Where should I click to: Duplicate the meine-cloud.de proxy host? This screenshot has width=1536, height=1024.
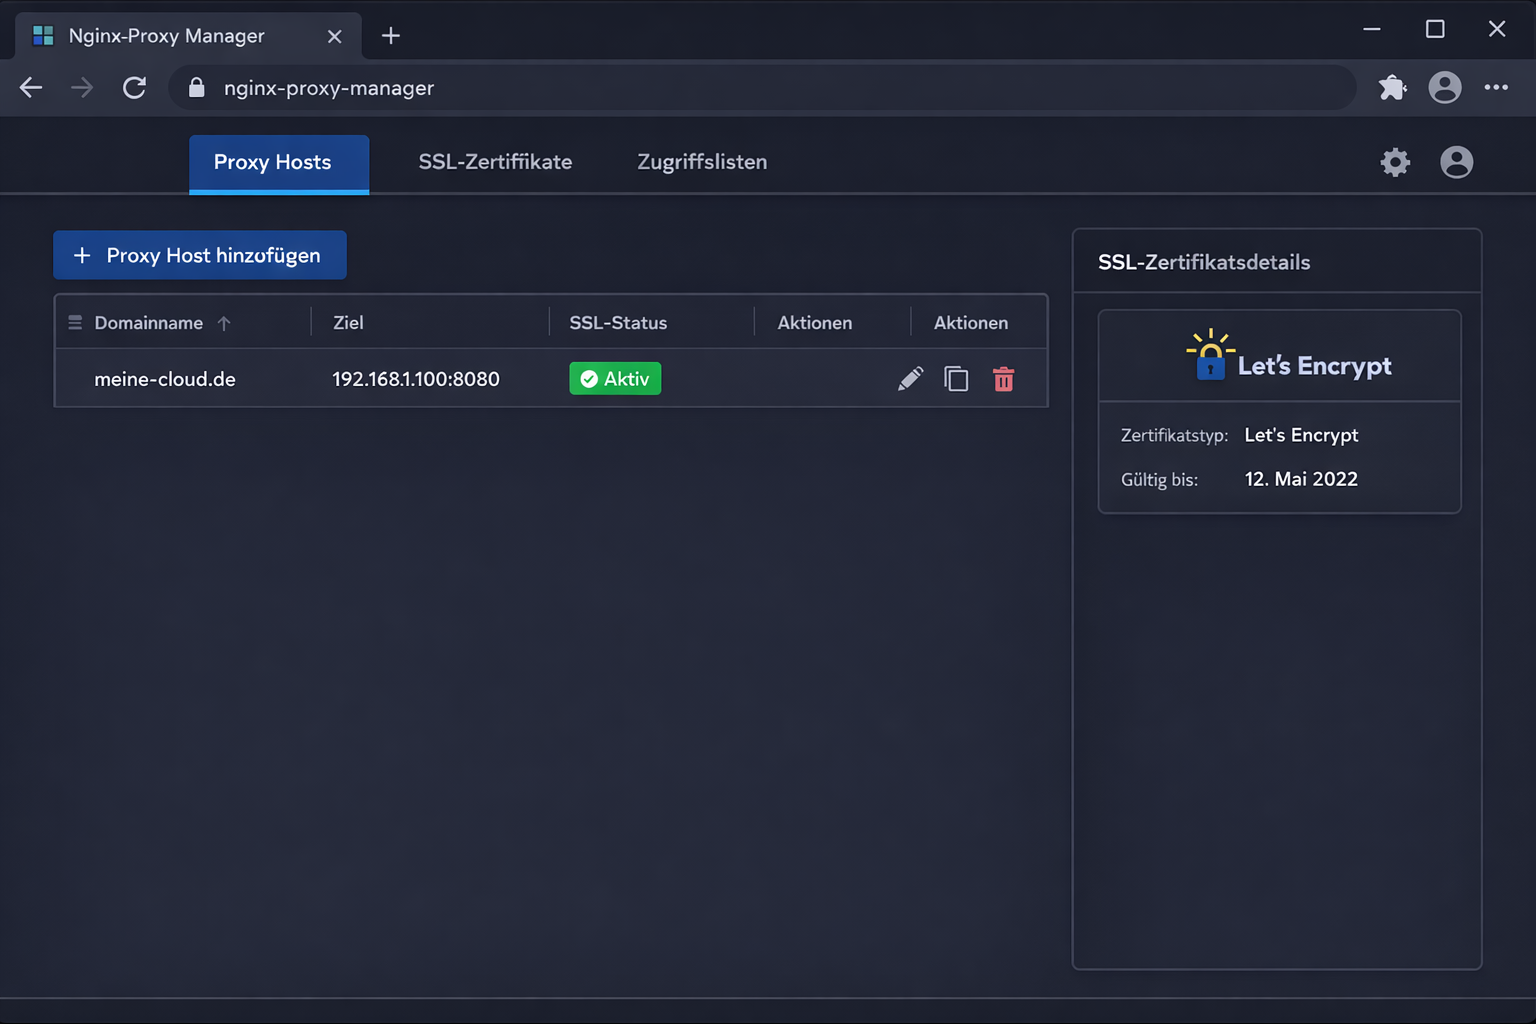coord(956,379)
